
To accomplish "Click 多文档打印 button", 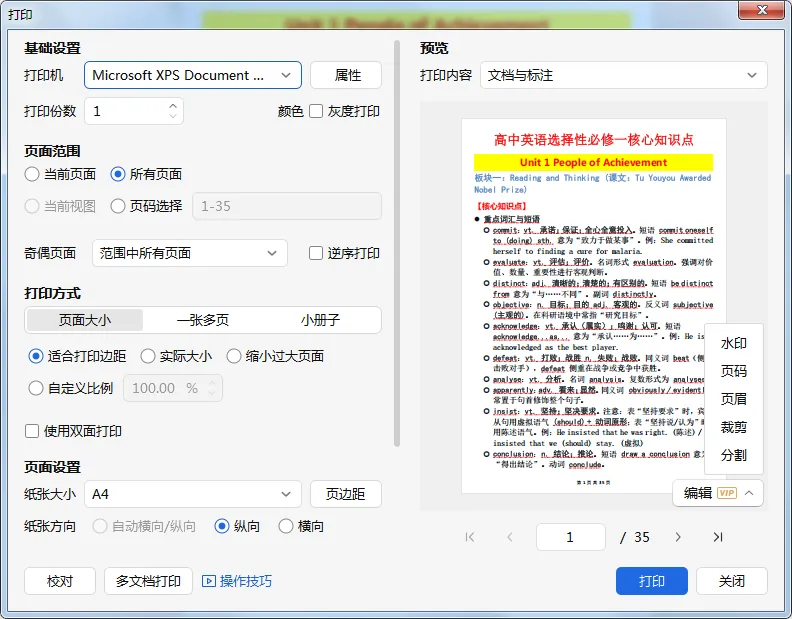I will pyautogui.click(x=148, y=581).
